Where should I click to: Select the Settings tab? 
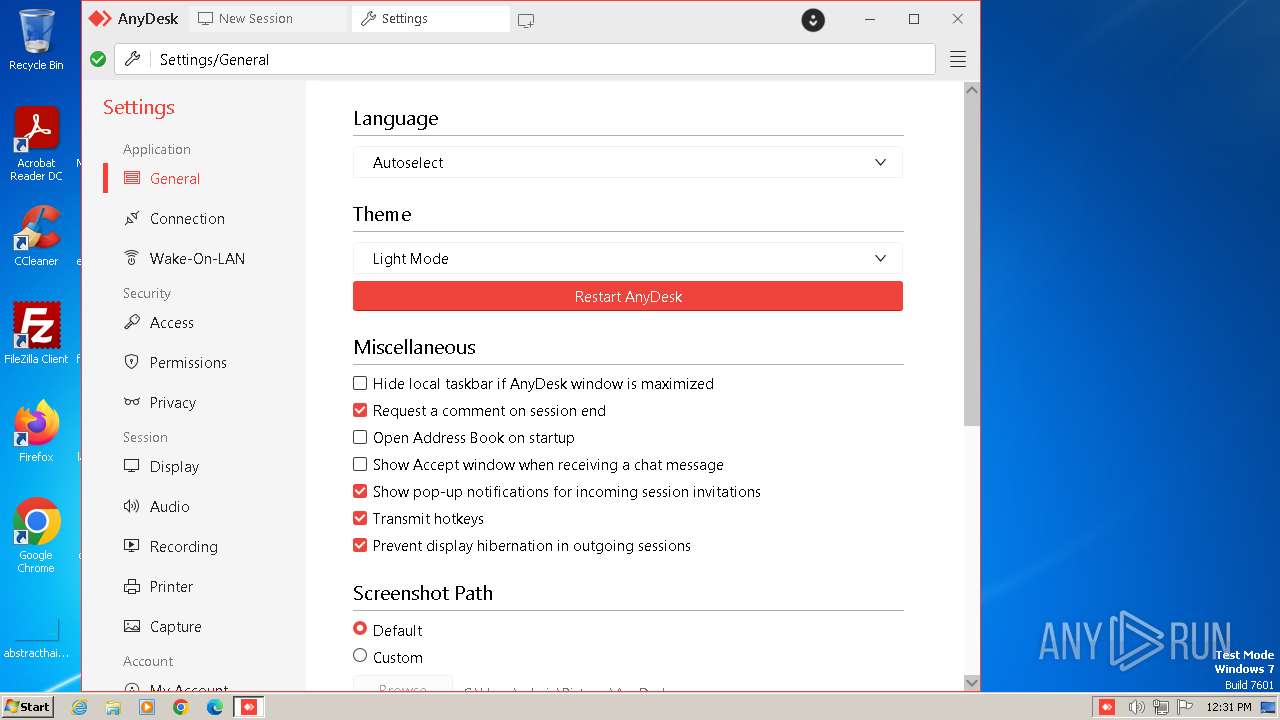tap(431, 19)
